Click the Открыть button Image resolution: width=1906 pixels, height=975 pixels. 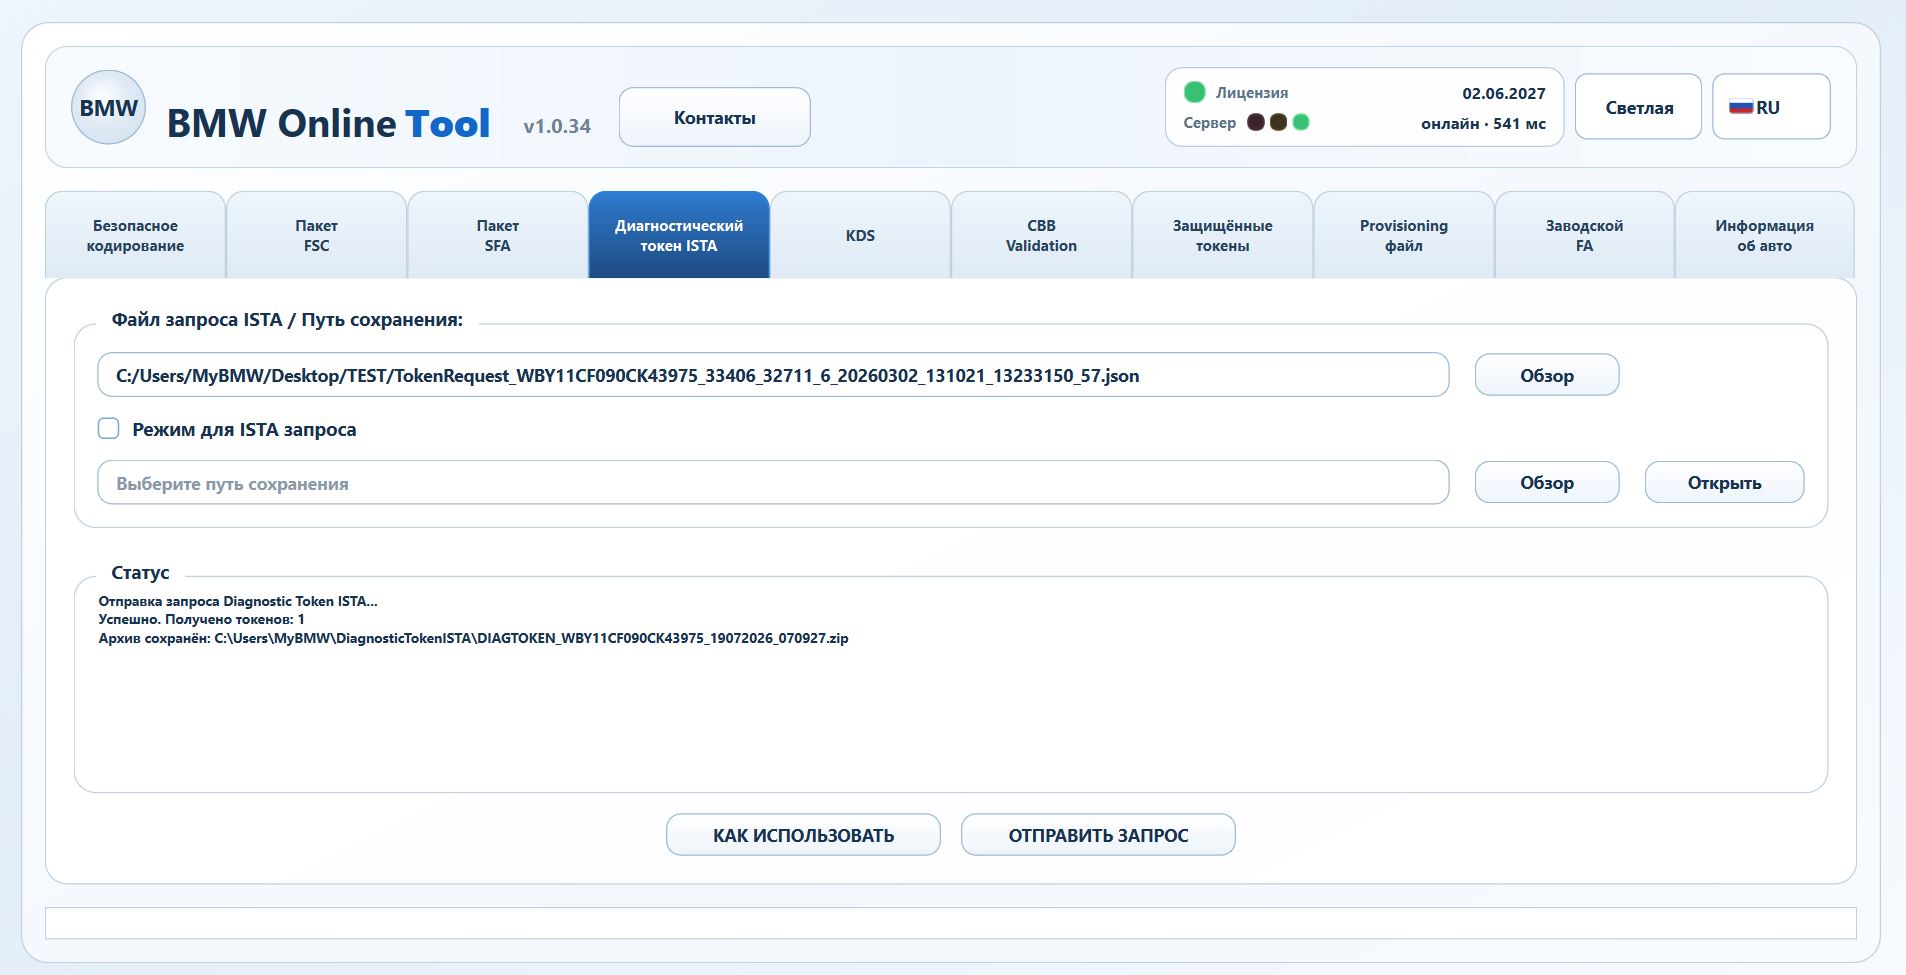(x=1724, y=482)
